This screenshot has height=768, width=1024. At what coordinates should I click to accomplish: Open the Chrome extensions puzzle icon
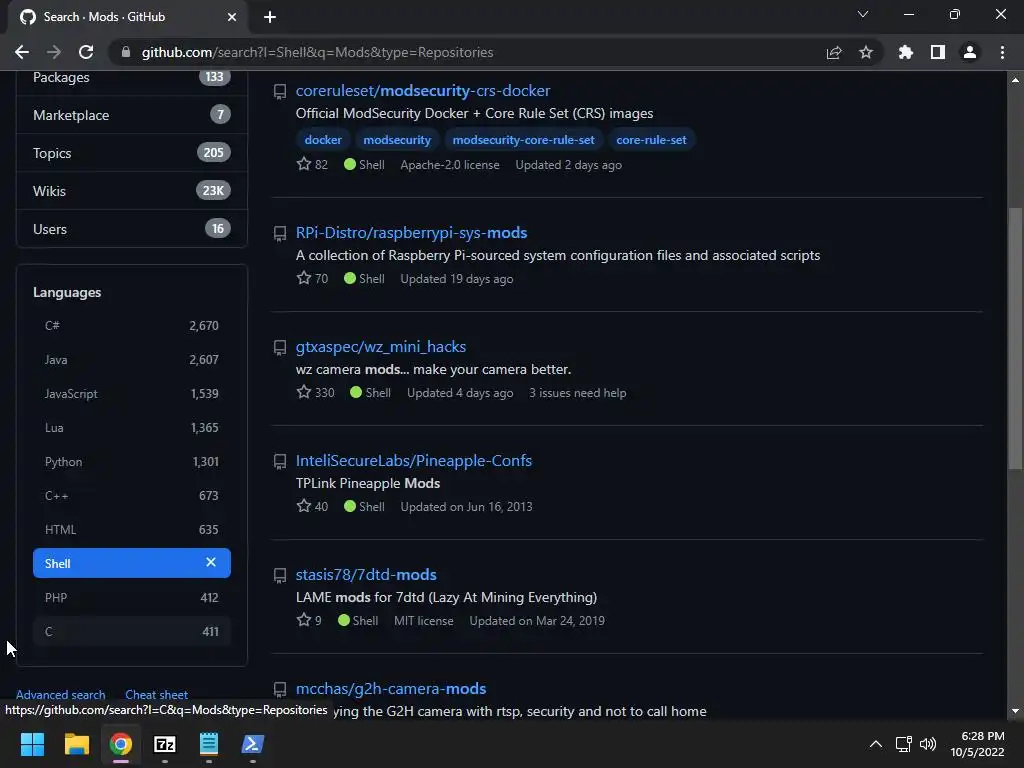pyautogui.click(x=906, y=52)
